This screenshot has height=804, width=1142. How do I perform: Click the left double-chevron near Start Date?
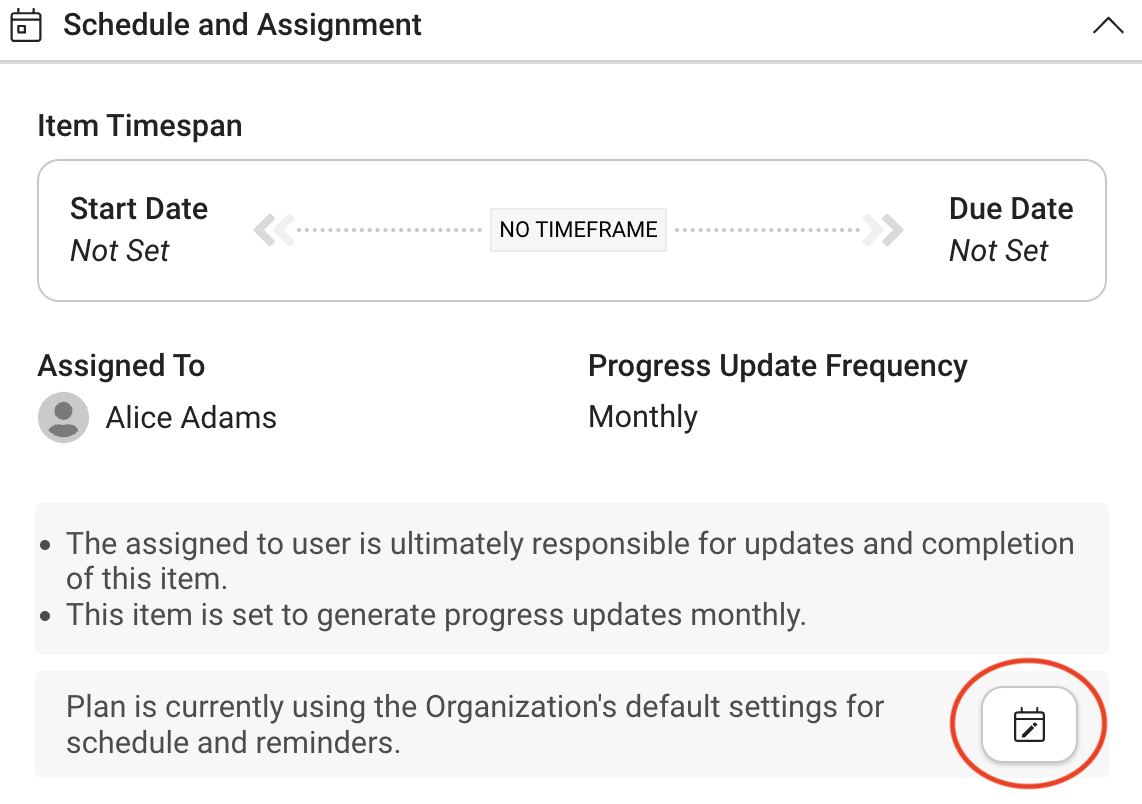272,229
